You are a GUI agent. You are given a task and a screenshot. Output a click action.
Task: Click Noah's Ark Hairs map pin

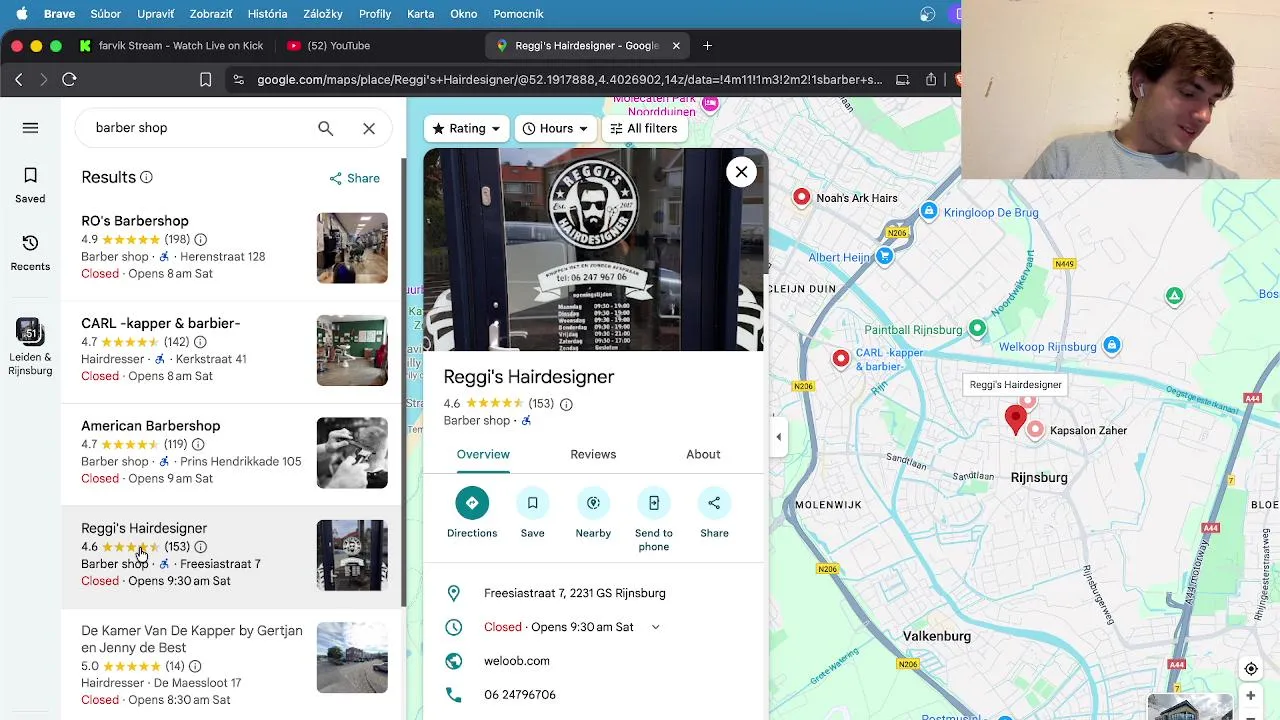click(801, 197)
